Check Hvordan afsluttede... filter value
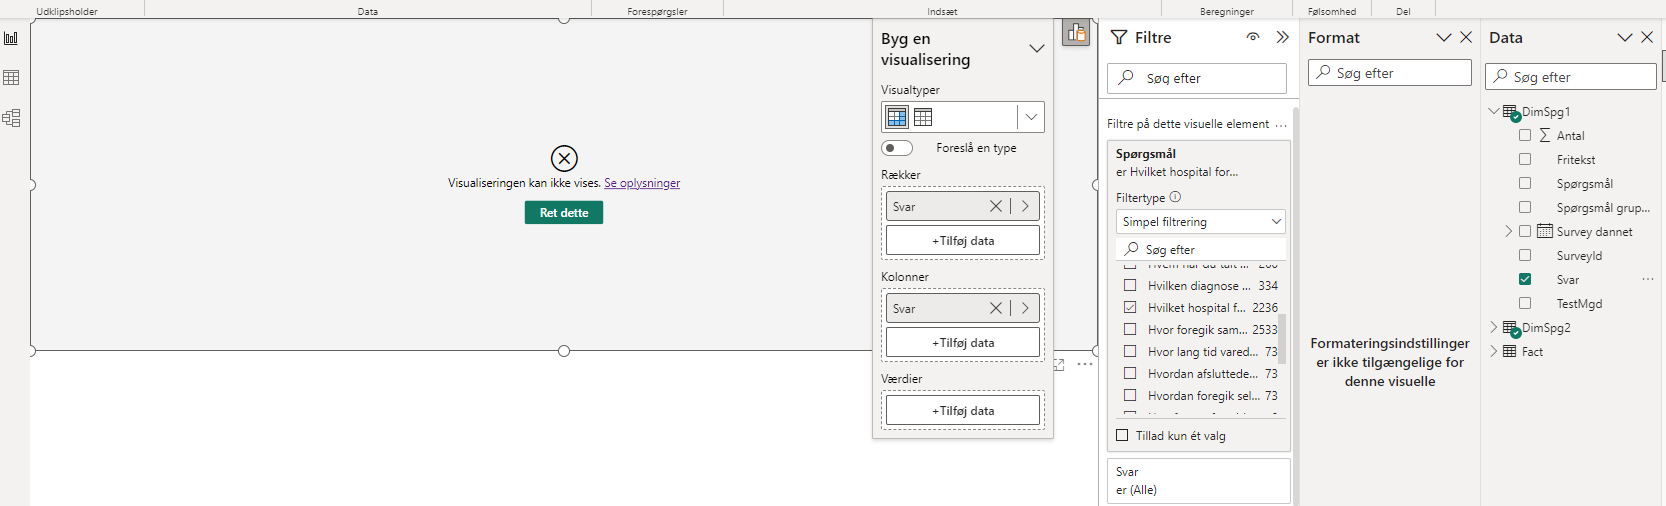1666x506 pixels. (x=1130, y=373)
